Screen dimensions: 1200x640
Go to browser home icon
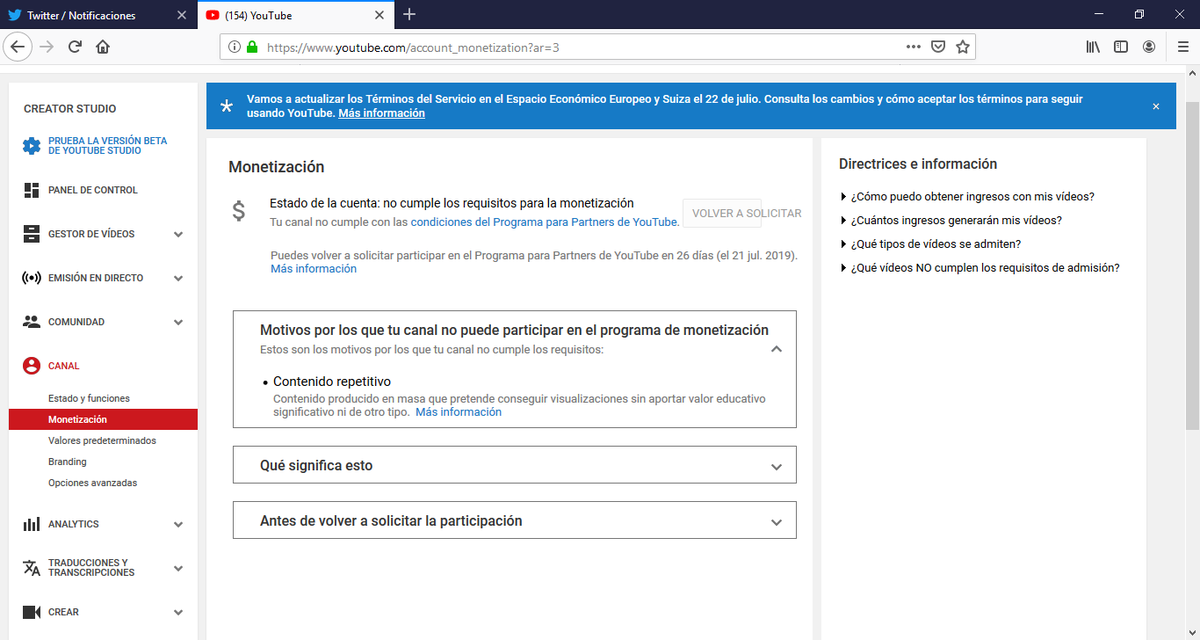click(x=102, y=47)
